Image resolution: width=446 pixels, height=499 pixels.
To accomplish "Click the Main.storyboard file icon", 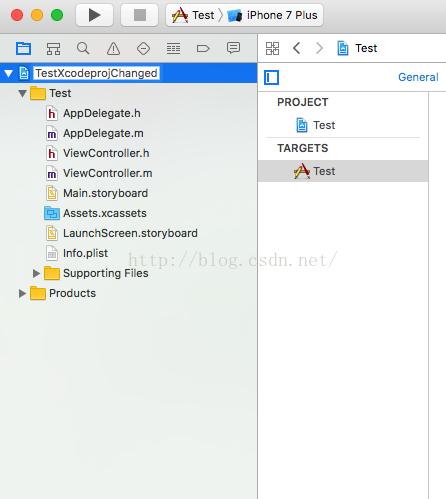I will (52, 193).
